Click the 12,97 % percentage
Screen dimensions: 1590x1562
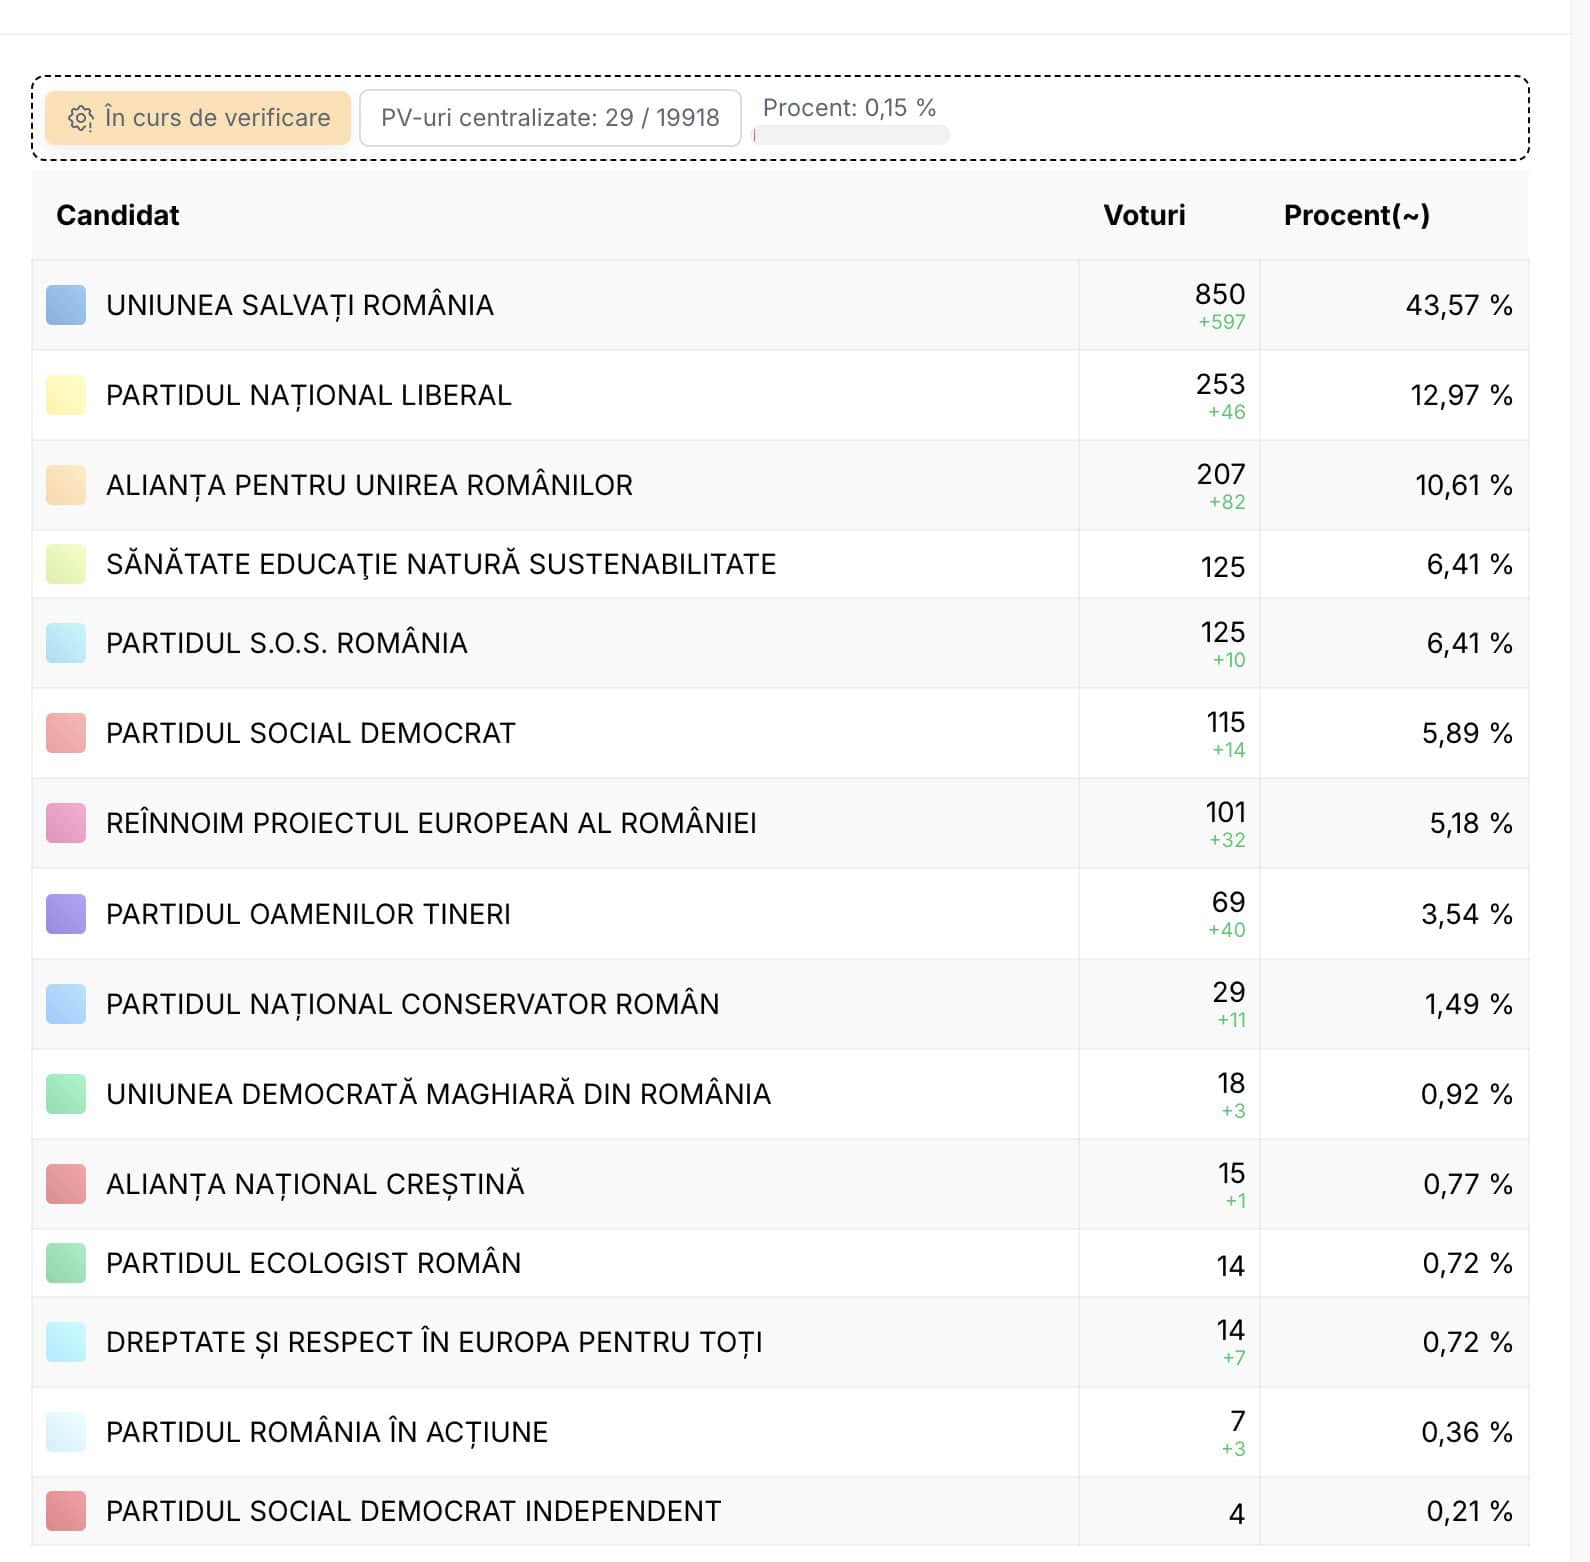(x=1461, y=395)
